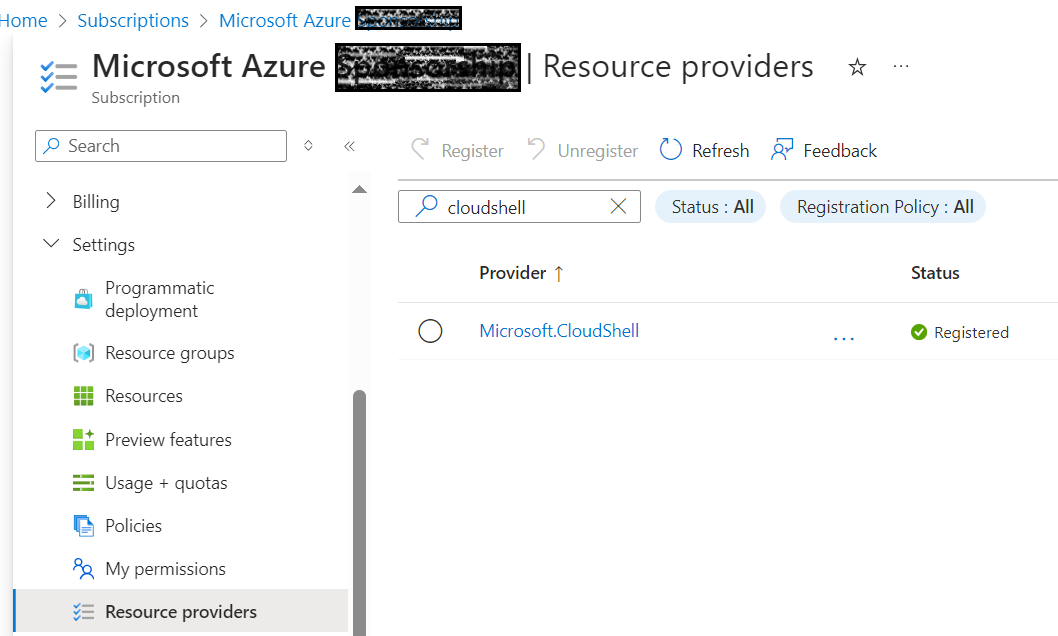This screenshot has height=636, width=1058.
Task: Open the Microsoft.CloudShell provider link
Action: click(559, 330)
